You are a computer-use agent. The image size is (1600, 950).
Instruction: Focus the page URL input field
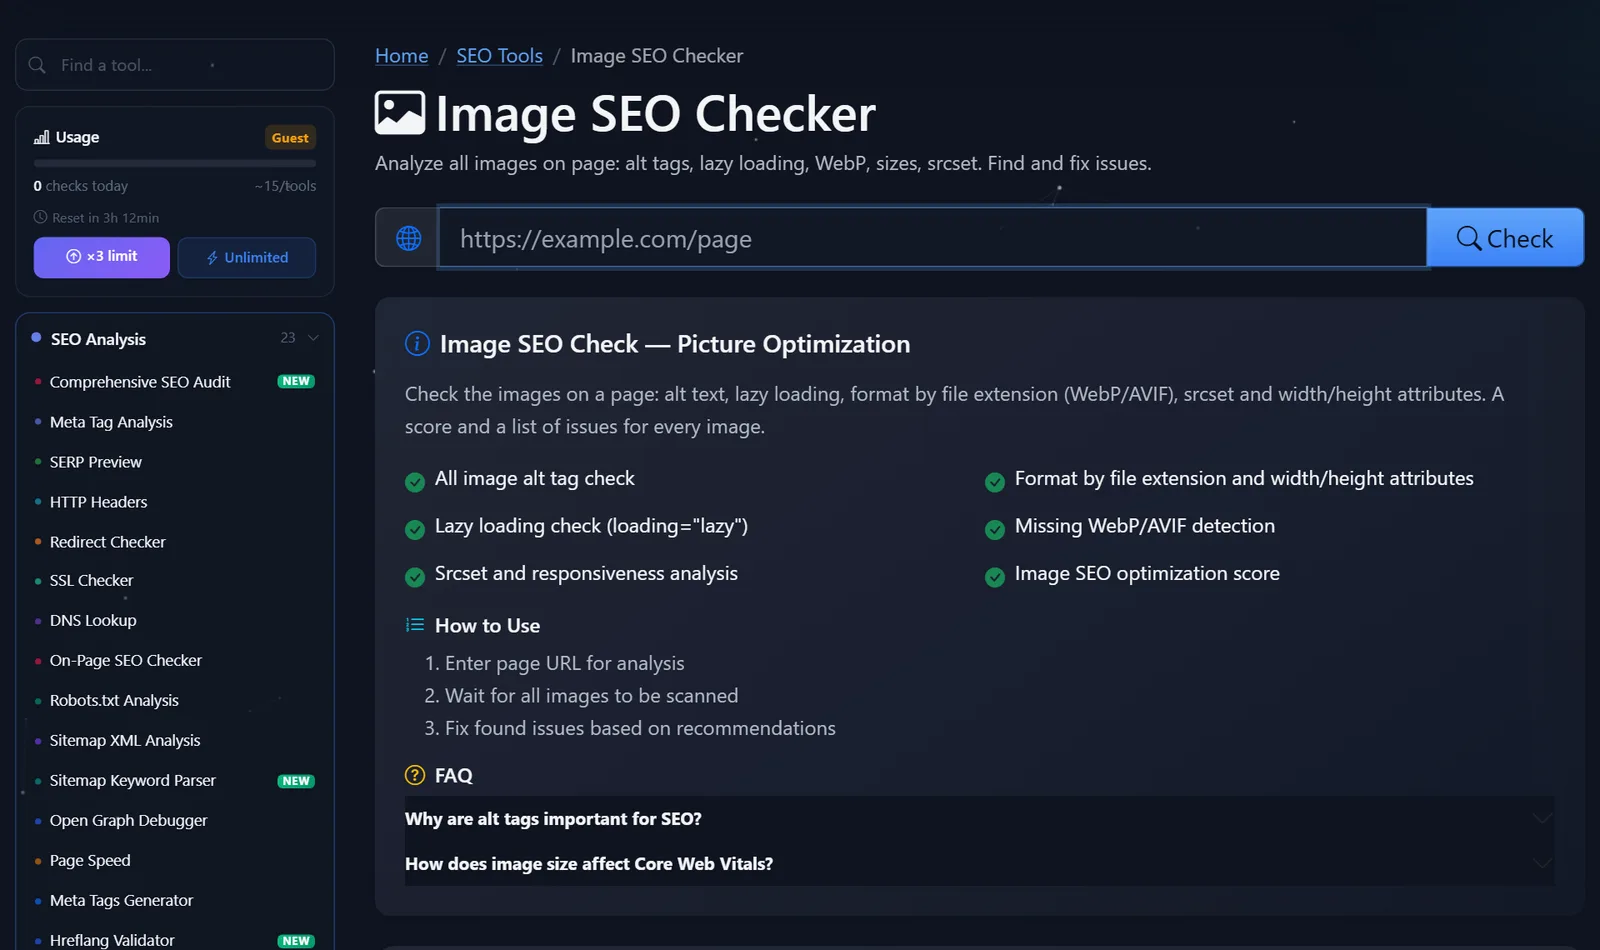pos(932,238)
